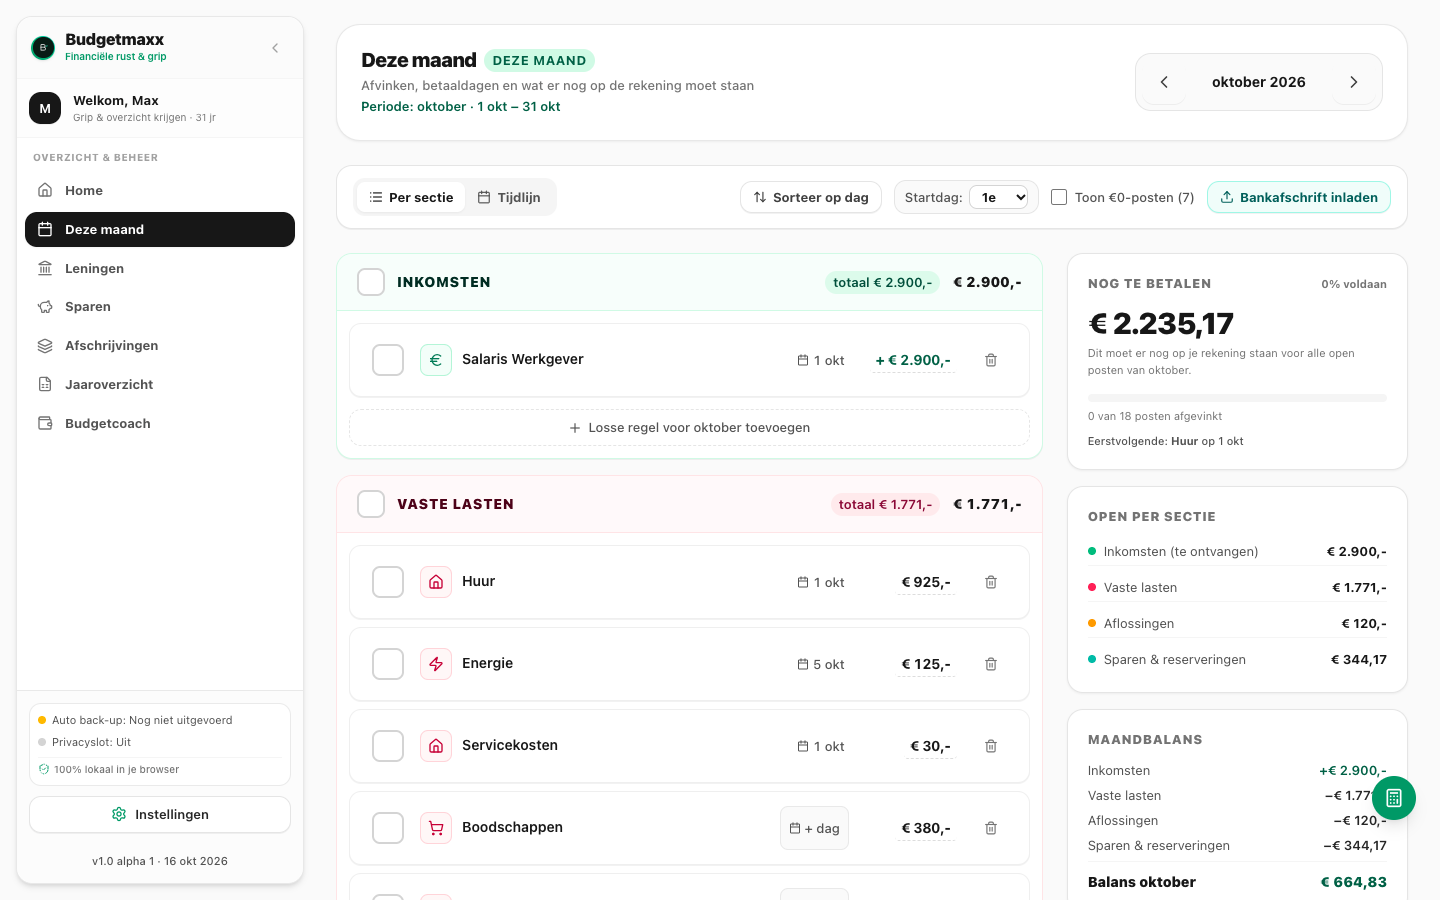The width and height of the screenshot is (1440, 900).
Task: Tick the Salaris Werkgever checkbox
Action: [388, 360]
